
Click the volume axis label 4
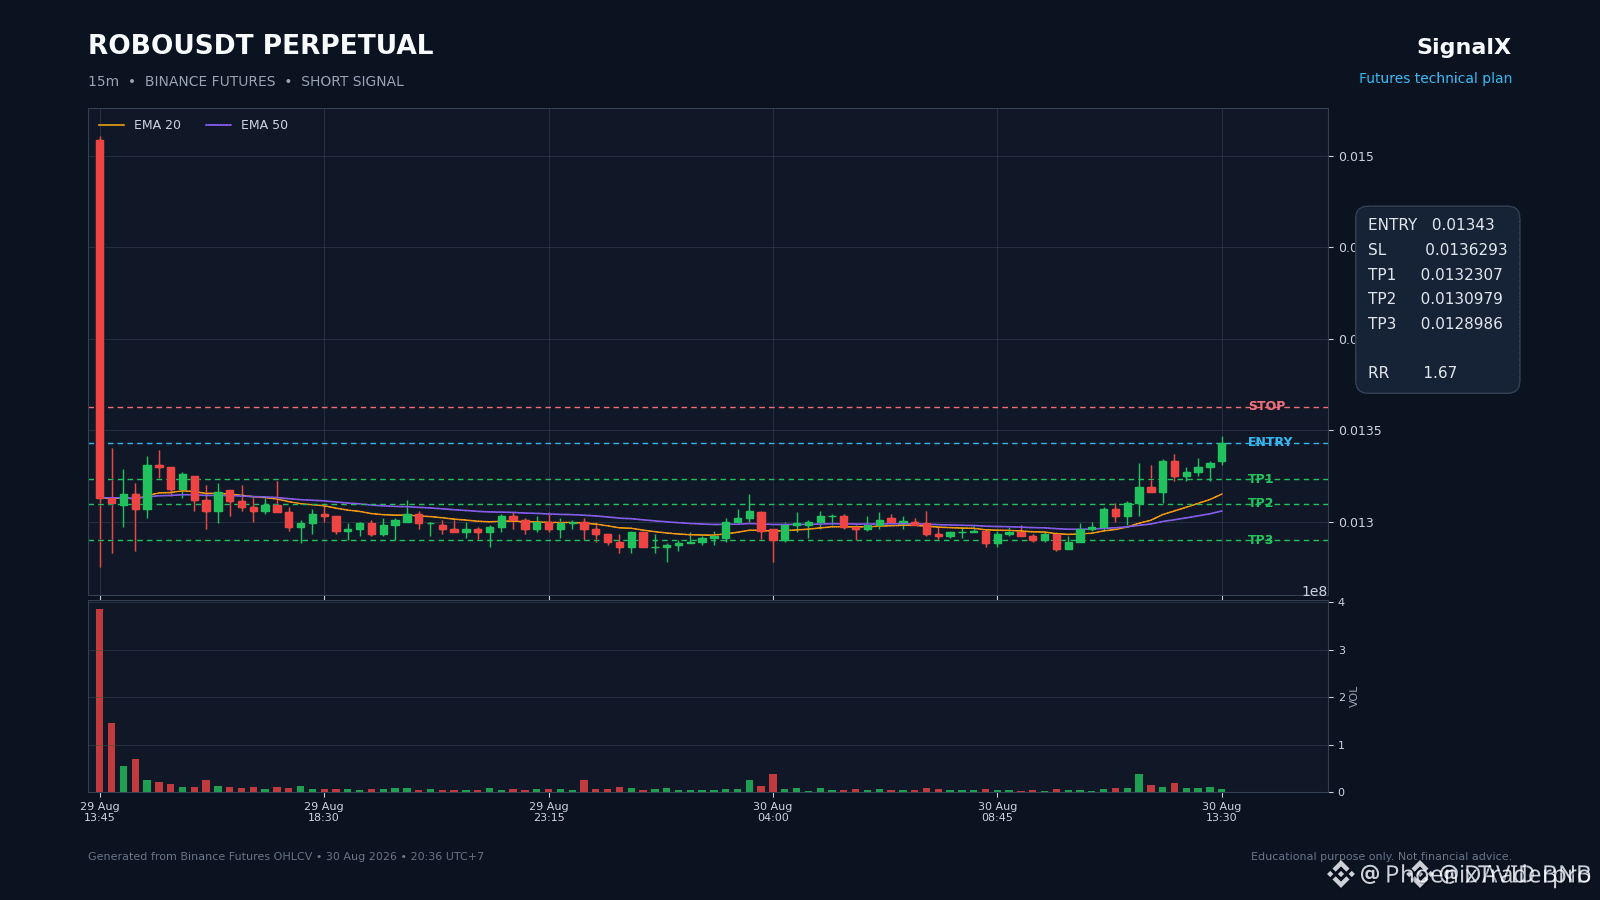coord(1342,602)
